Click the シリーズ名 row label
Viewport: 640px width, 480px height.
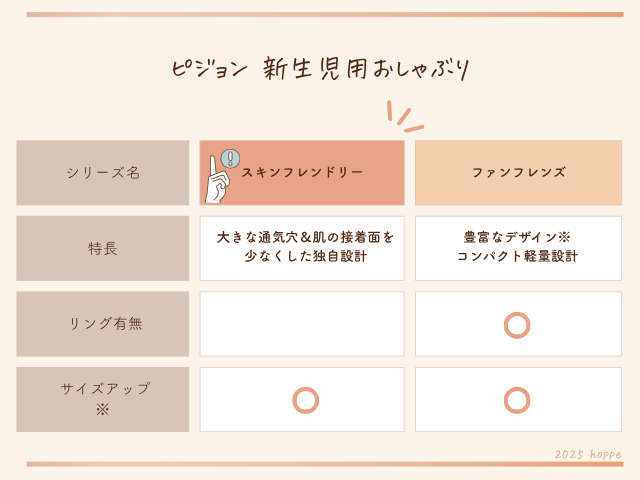[x=103, y=173]
